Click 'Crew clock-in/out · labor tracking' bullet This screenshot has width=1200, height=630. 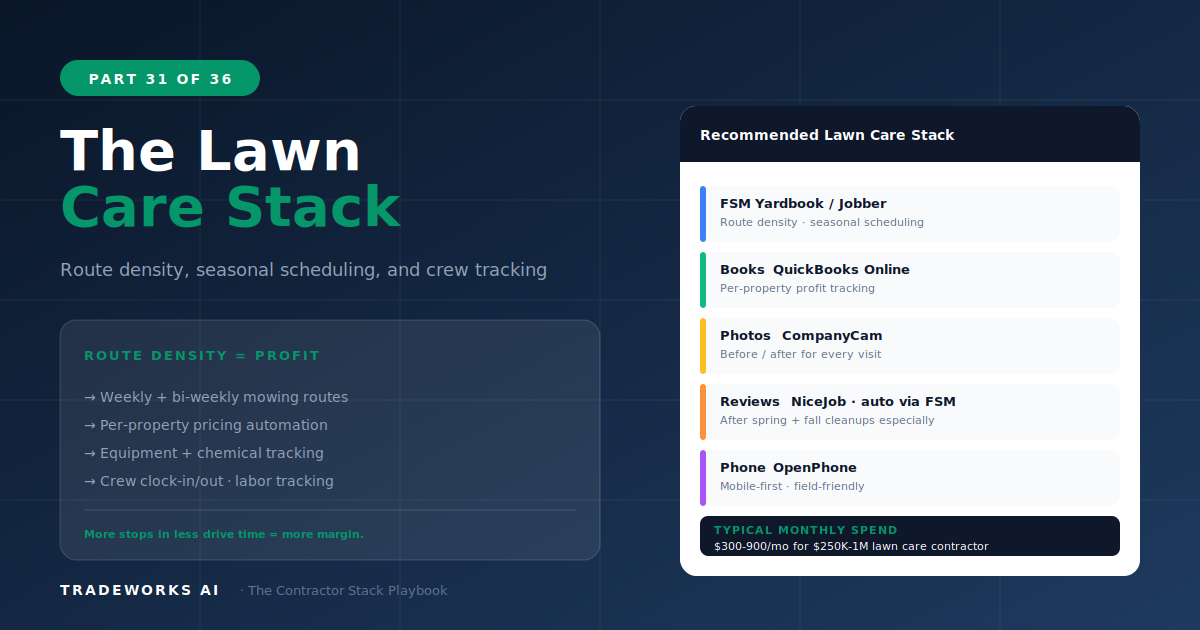[x=209, y=481]
